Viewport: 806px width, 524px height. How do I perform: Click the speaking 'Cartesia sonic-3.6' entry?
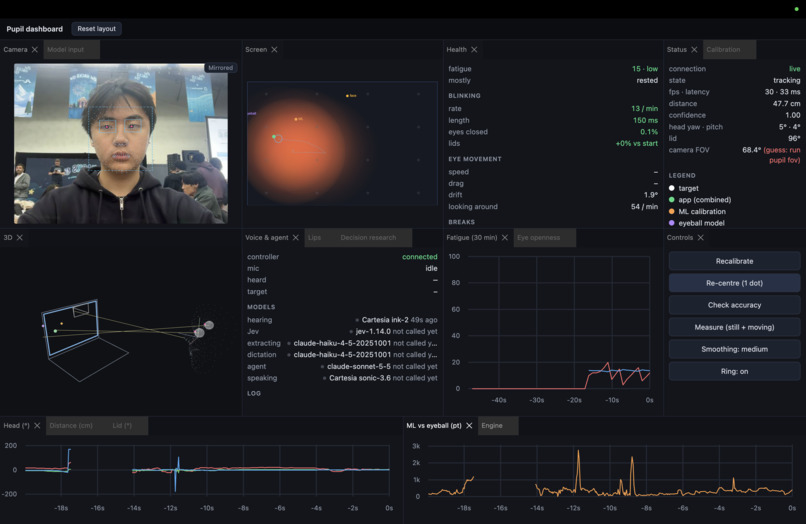point(360,378)
